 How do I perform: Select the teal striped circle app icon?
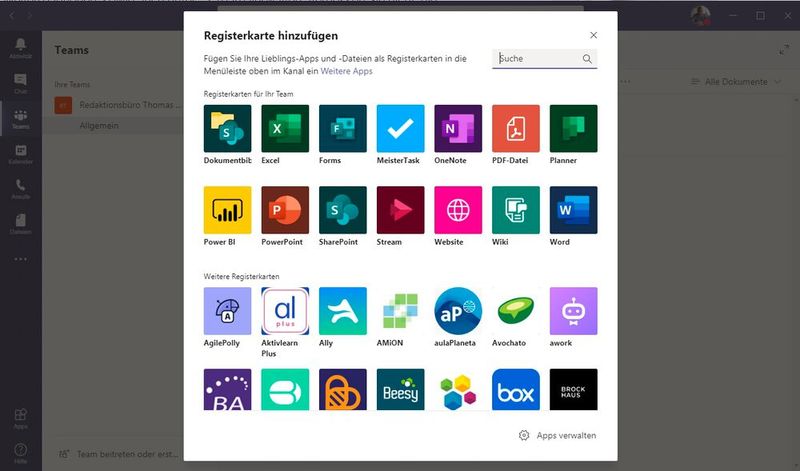(285, 389)
